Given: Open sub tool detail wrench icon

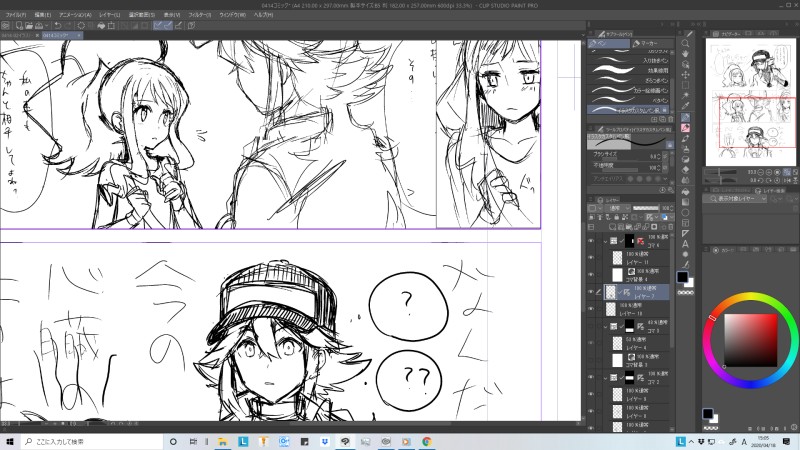Looking at the screenshot, I should (670, 190).
